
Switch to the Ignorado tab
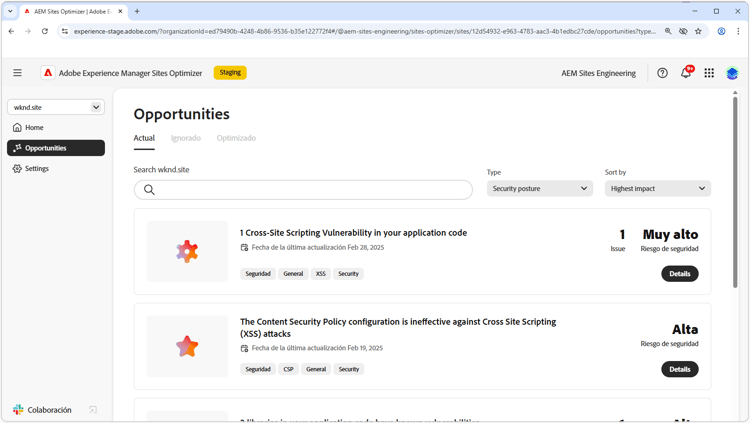pos(186,138)
